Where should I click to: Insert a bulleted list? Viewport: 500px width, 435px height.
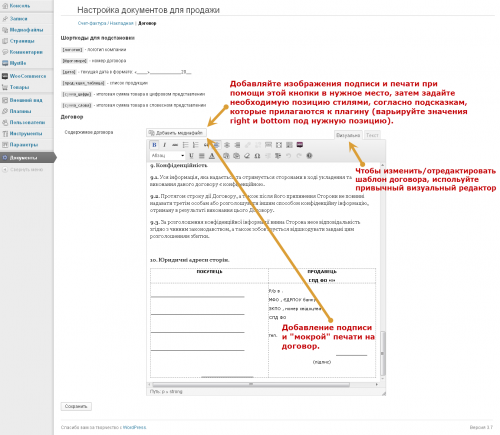[185, 145]
